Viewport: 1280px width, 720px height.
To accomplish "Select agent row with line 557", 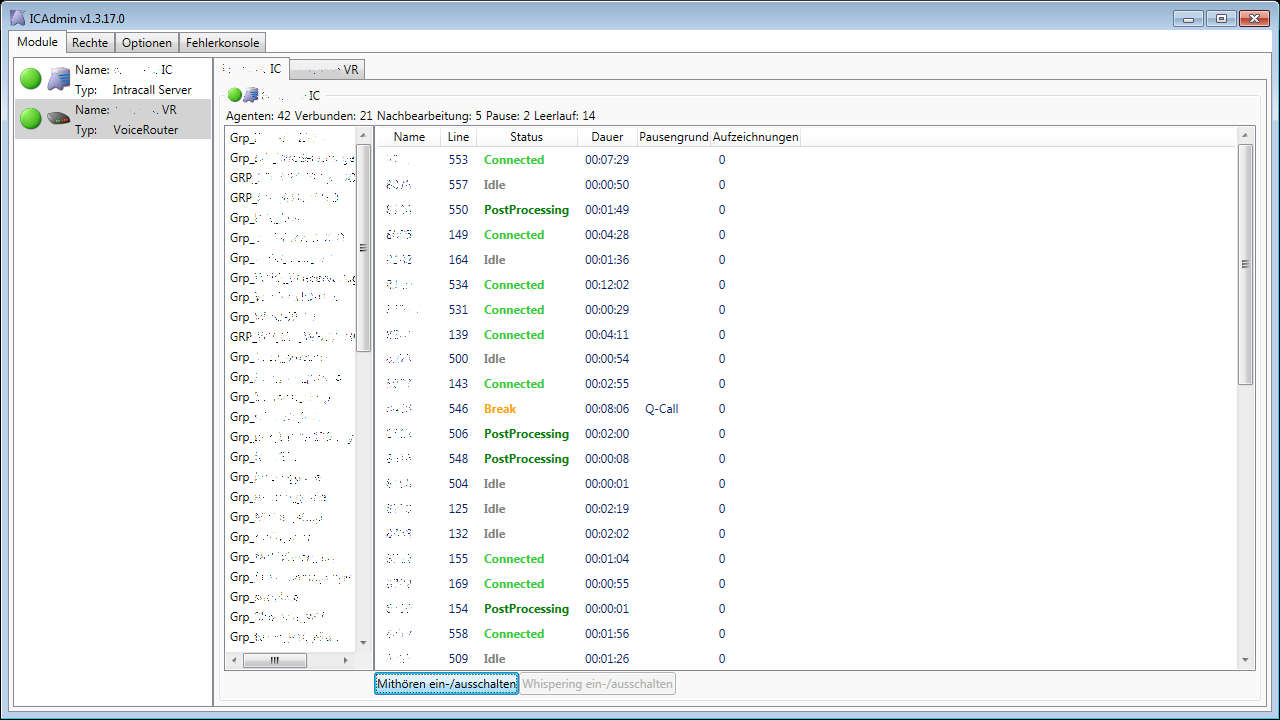I will pos(807,185).
